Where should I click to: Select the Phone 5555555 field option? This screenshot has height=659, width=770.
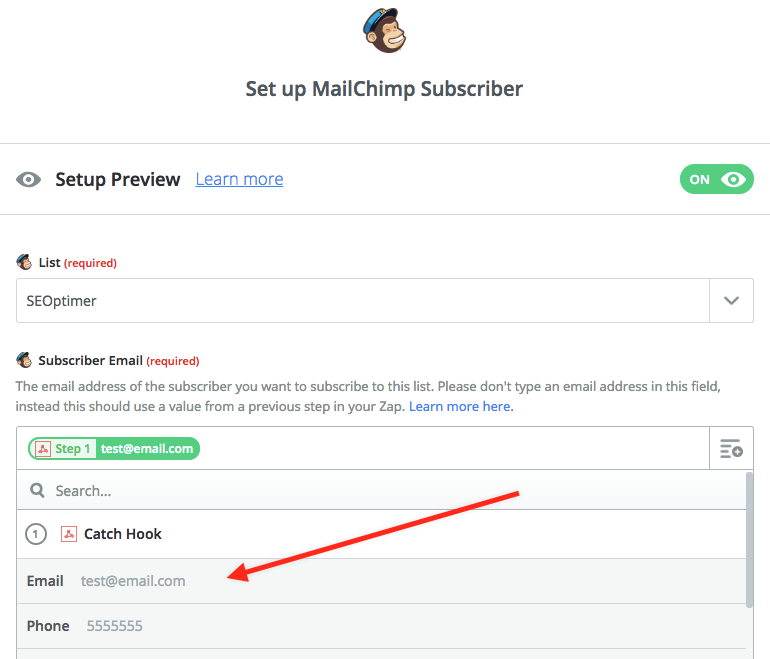[115, 626]
